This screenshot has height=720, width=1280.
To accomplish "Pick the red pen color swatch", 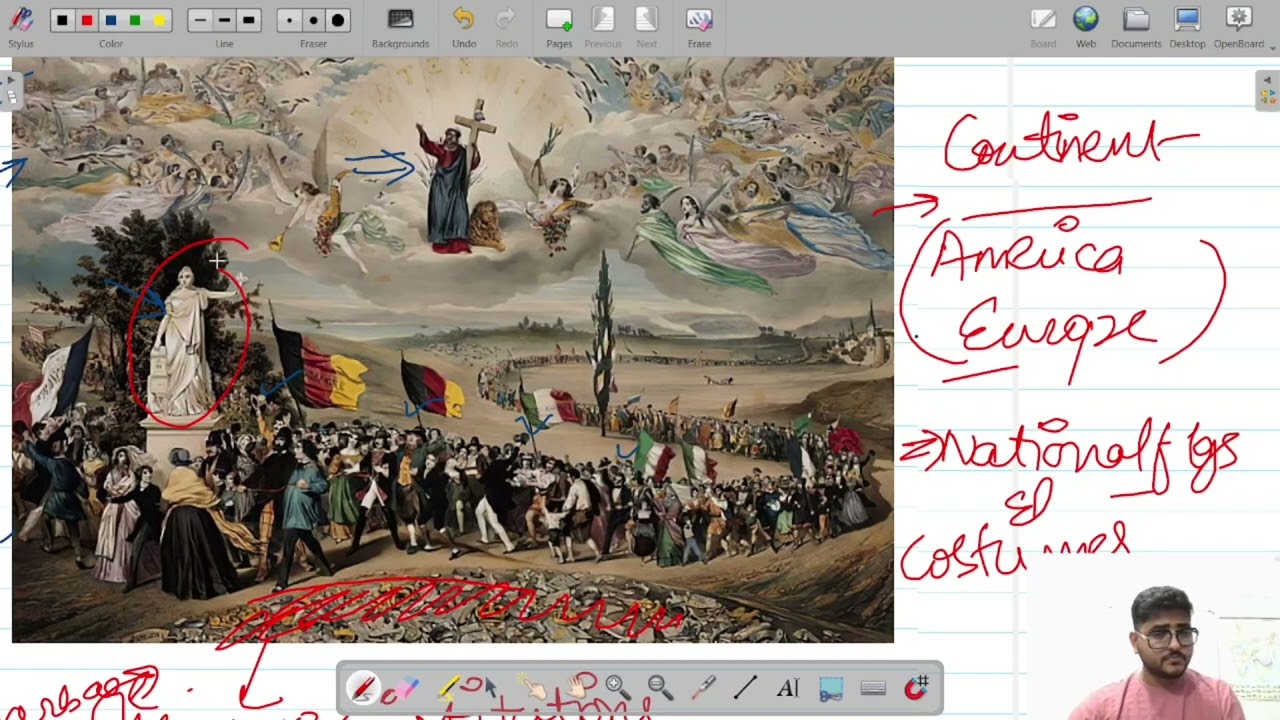I will (87, 20).
